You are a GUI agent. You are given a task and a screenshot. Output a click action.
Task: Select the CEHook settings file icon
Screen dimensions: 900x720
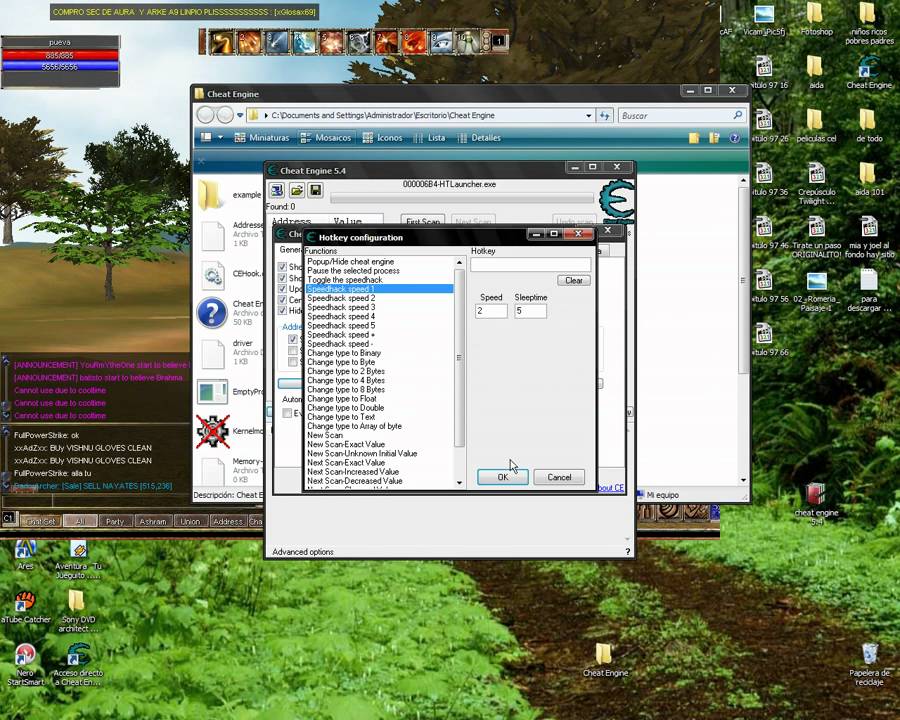(x=213, y=275)
